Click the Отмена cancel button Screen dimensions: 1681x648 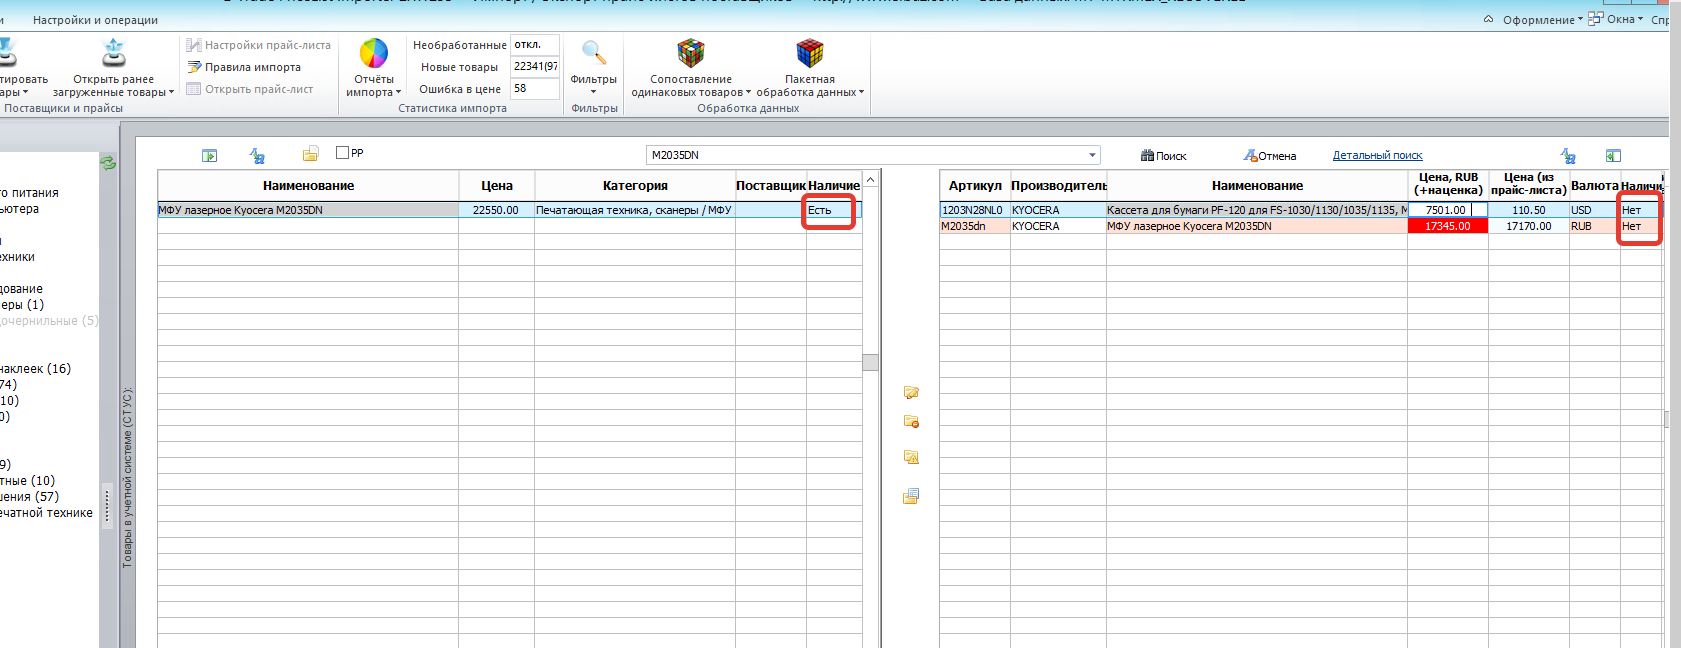click(1270, 156)
